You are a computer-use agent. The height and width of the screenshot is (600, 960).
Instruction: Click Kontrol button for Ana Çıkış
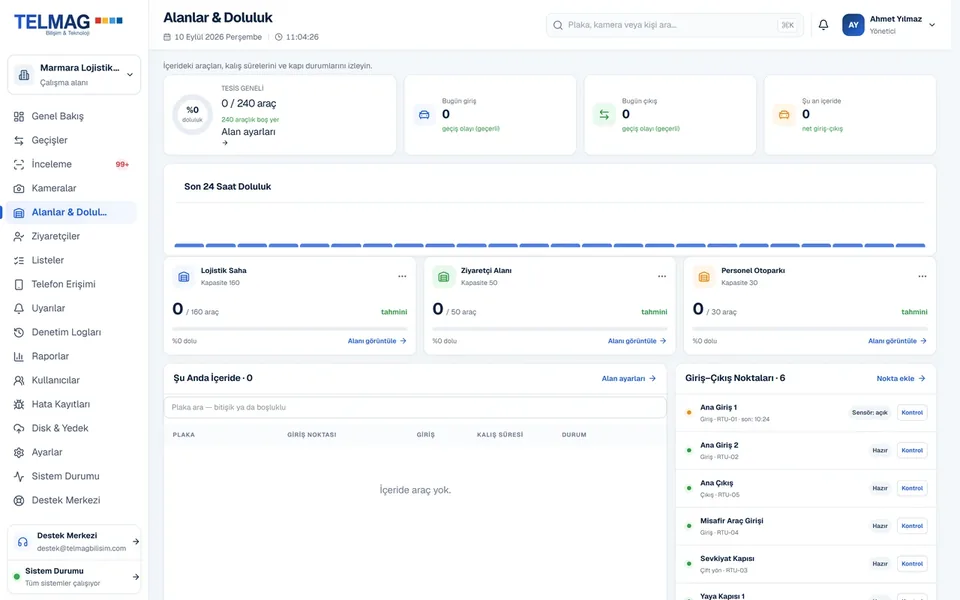point(912,488)
